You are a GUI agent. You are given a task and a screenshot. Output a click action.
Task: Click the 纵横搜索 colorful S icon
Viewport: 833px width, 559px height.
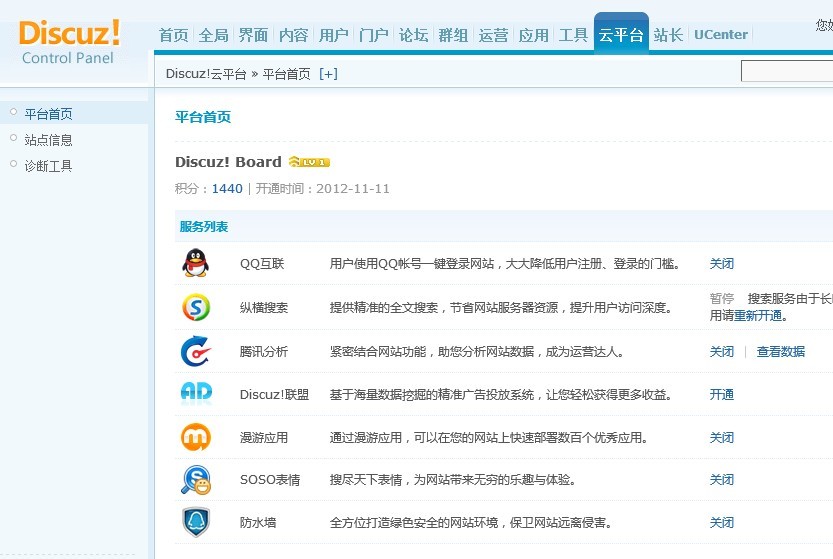point(196,307)
